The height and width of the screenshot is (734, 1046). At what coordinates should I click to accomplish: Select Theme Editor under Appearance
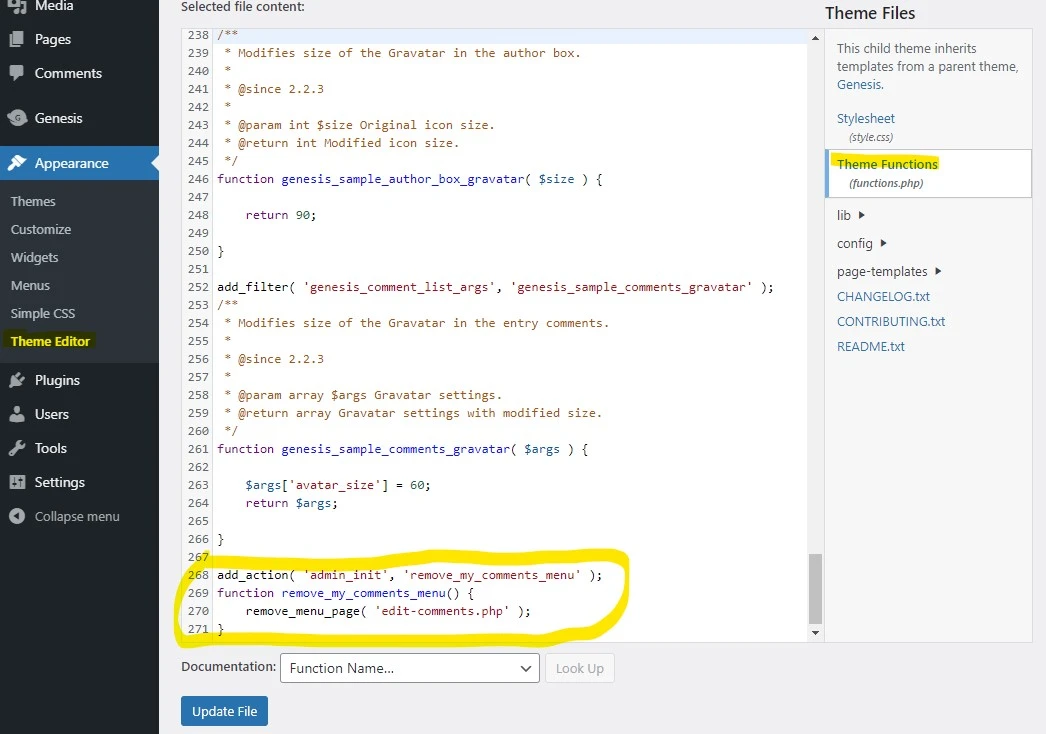coord(50,341)
